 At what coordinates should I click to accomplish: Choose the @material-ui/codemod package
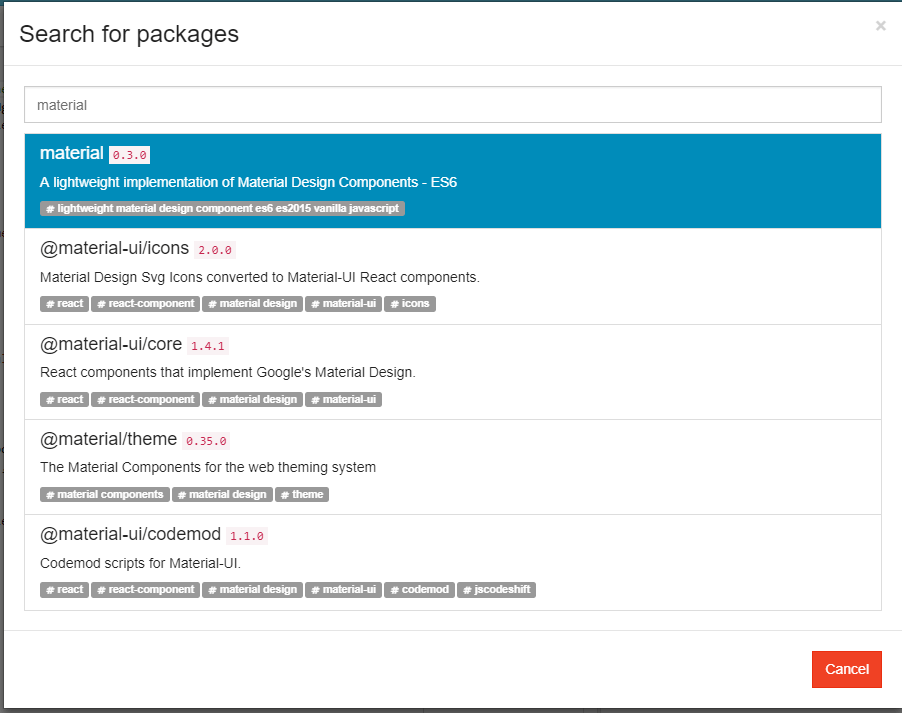[453, 563]
